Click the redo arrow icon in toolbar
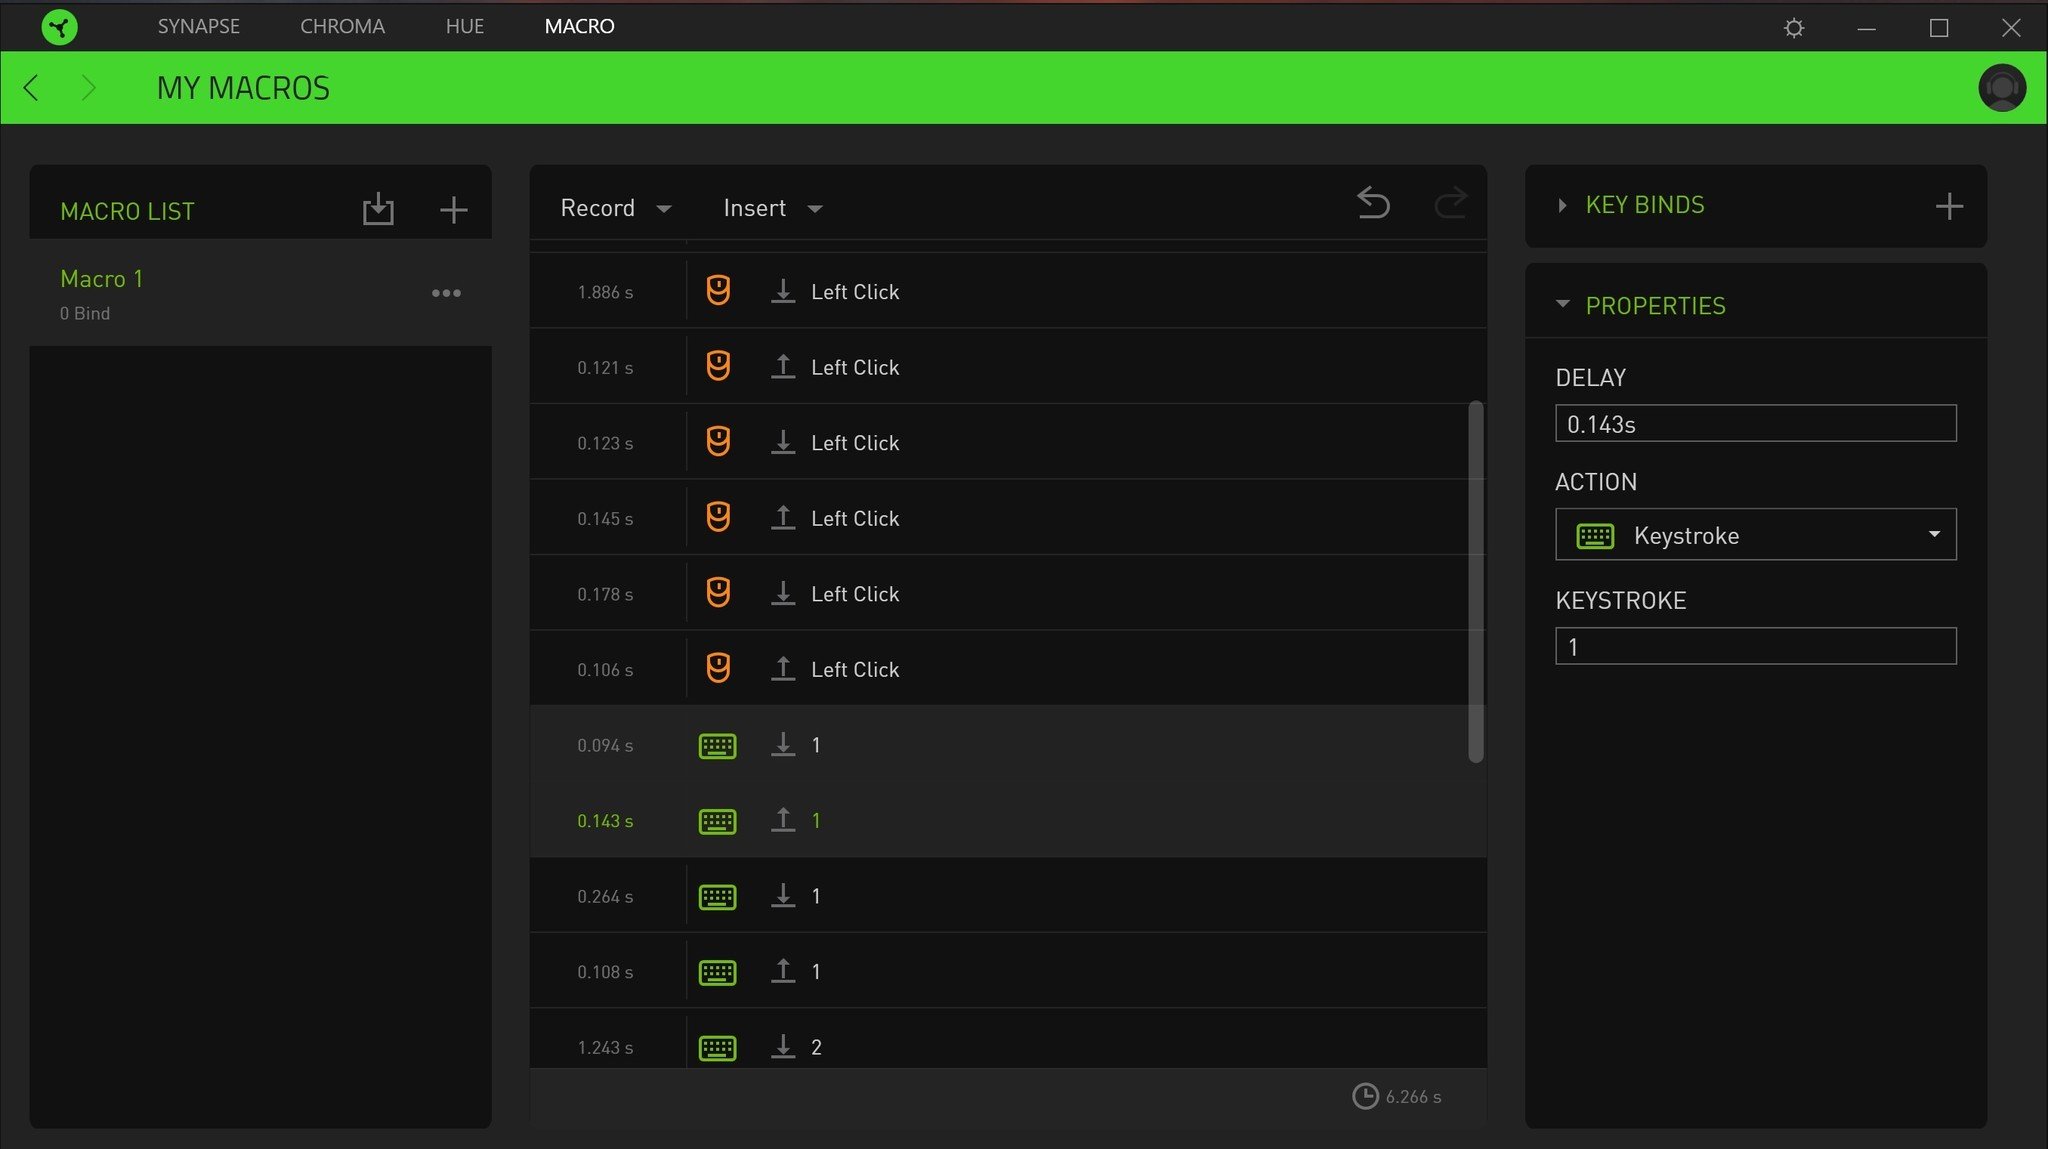This screenshot has width=2048, height=1149. click(x=1450, y=207)
